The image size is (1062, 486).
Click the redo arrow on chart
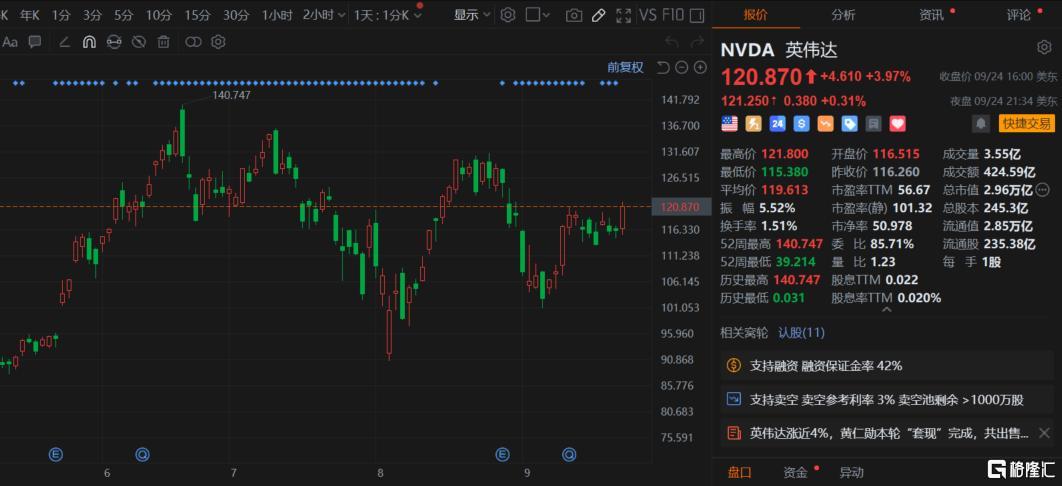pyautogui.click(x=697, y=42)
